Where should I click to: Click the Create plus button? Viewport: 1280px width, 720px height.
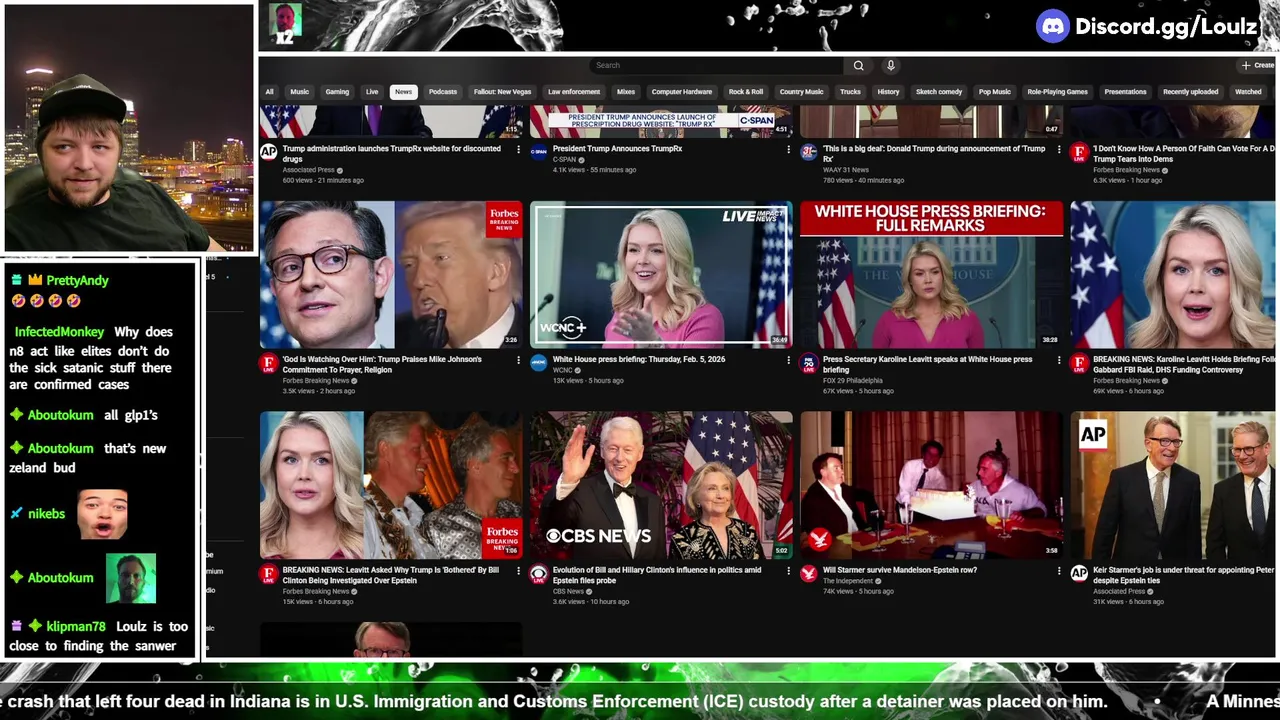(x=1258, y=65)
